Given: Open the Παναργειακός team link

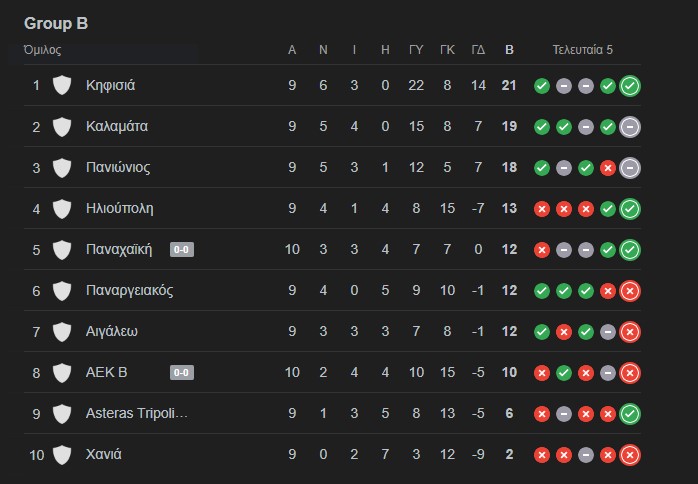Looking at the screenshot, I should coord(130,291).
